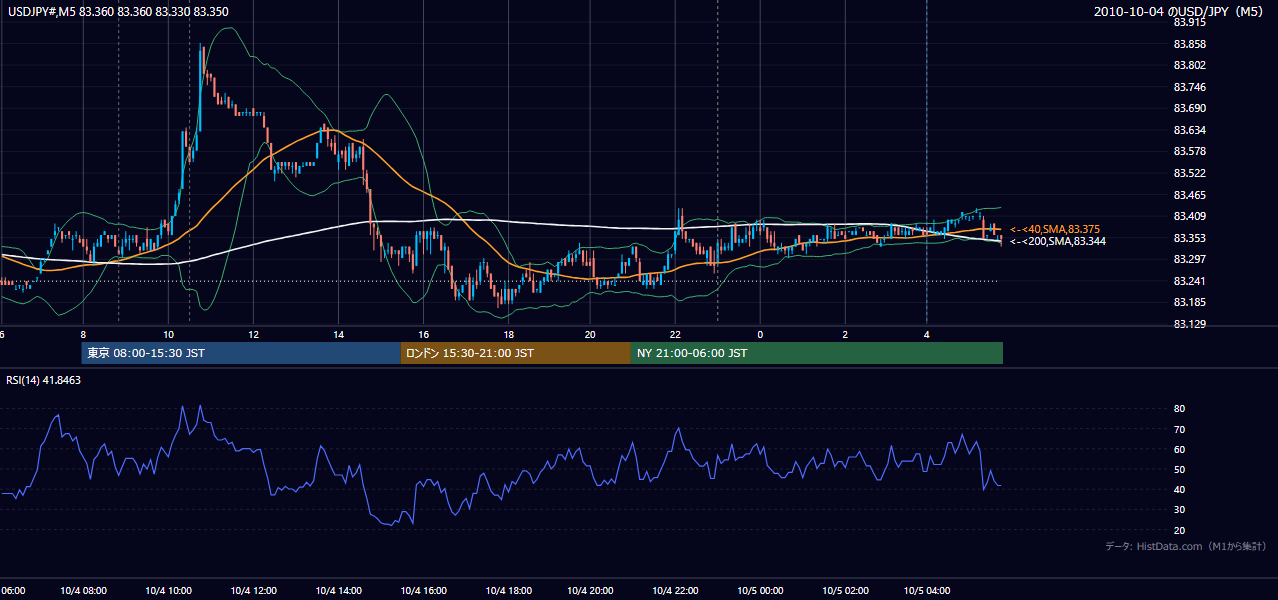1278x600 pixels.
Task: Click the 83.746 price axis label
Action: point(1189,87)
